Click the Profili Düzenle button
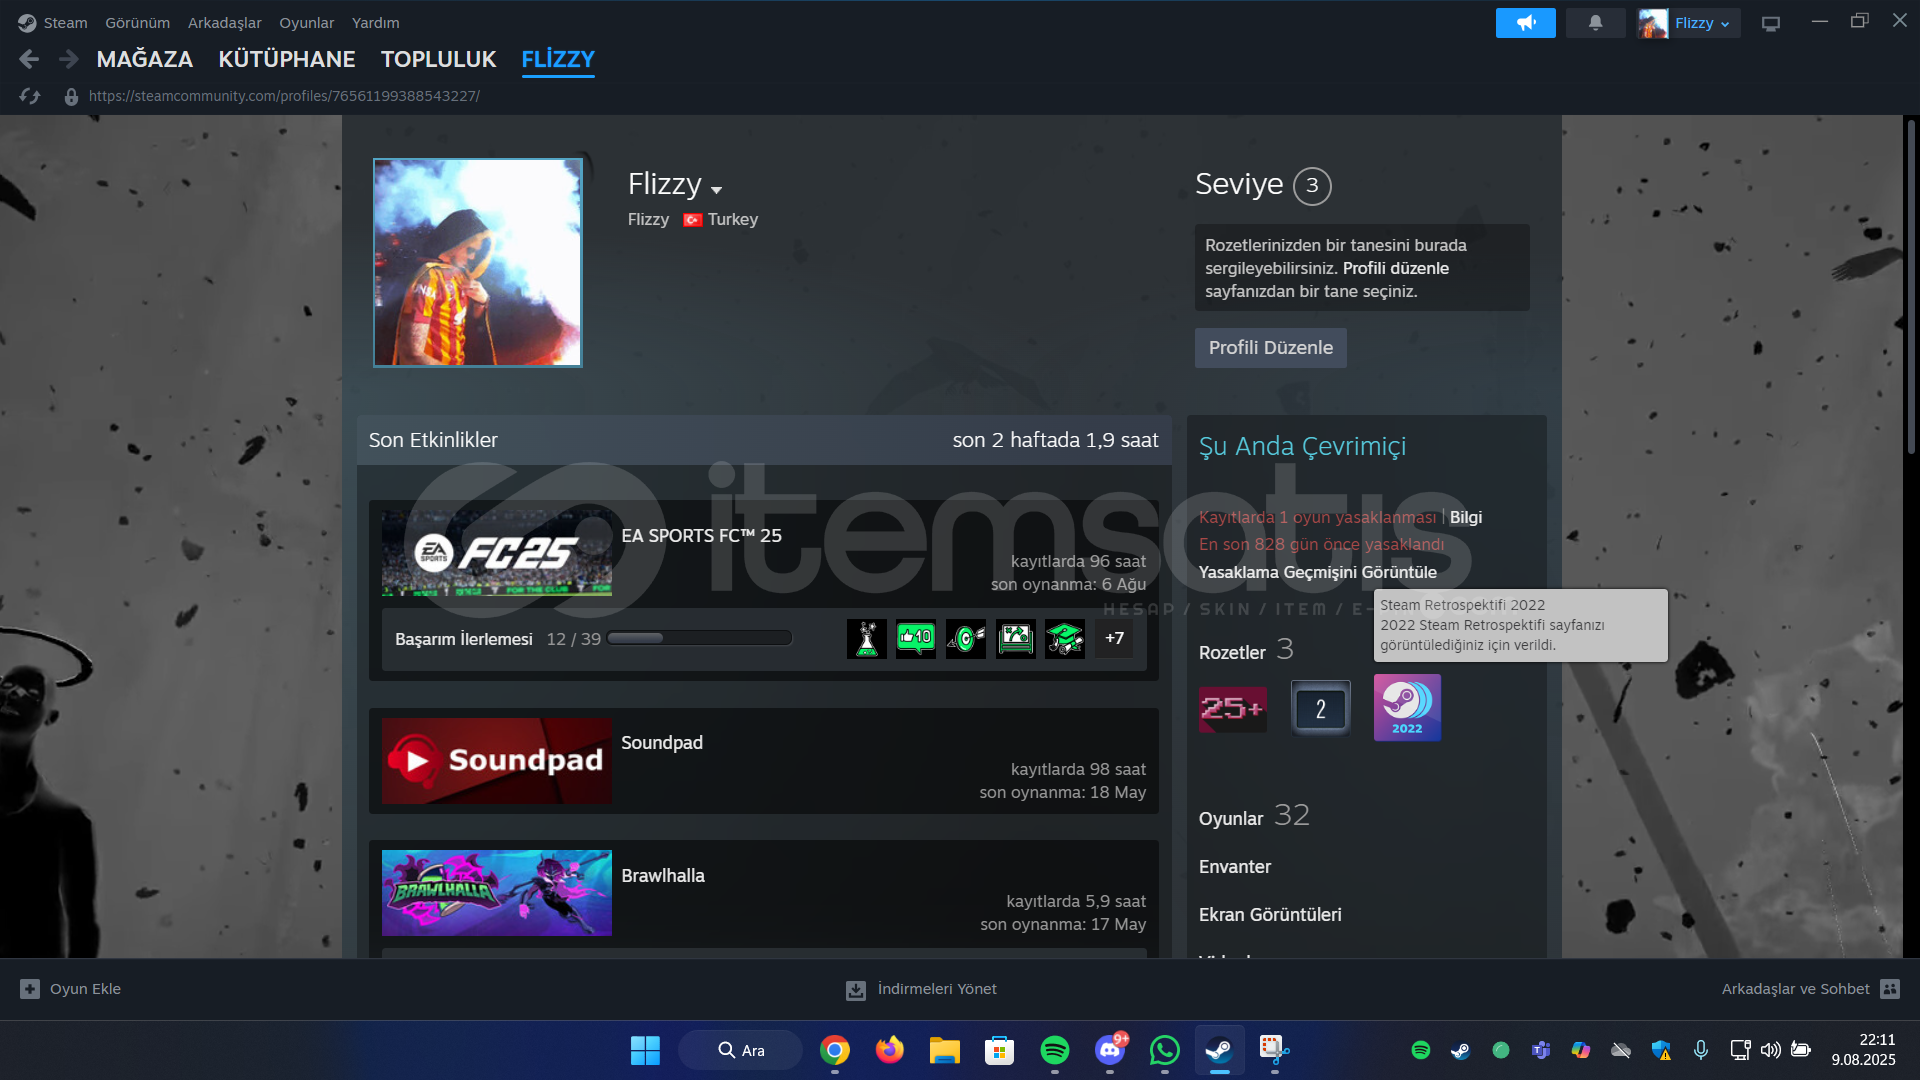 click(x=1271, y=348)
